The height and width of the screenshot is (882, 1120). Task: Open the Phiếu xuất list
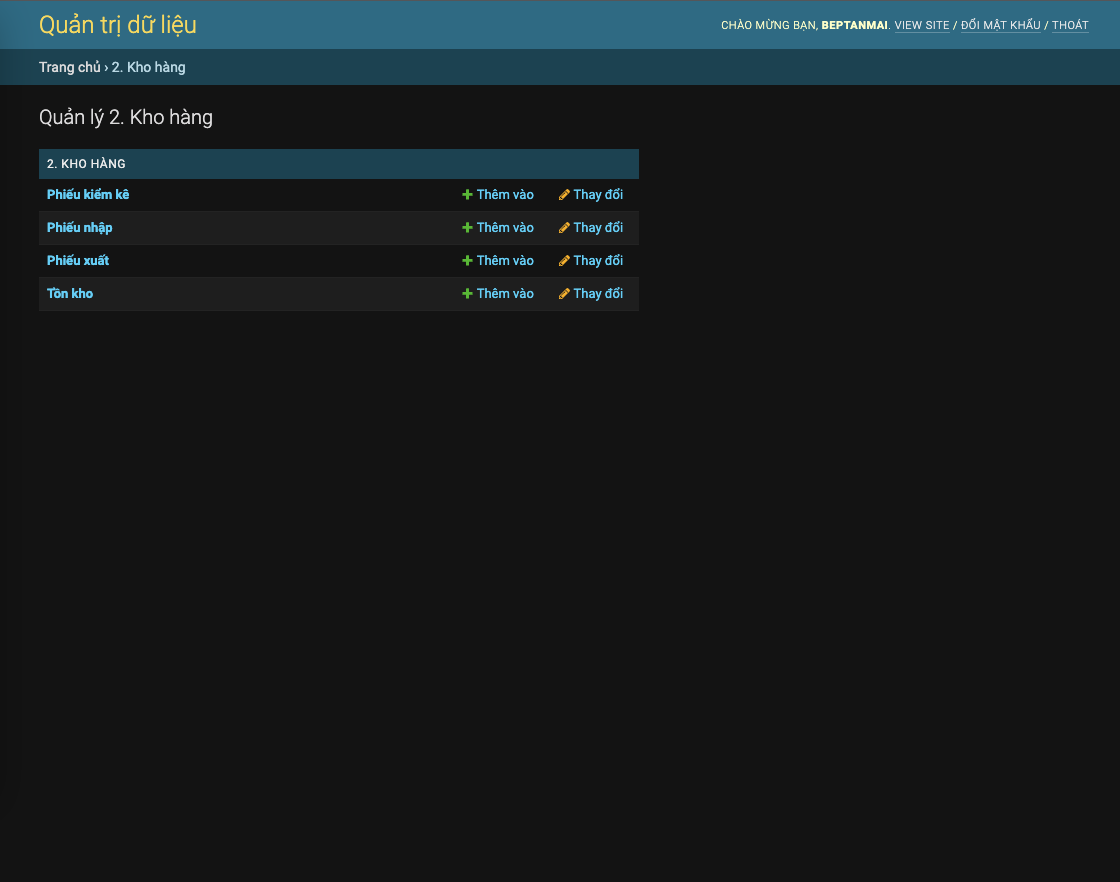[77, 260]
